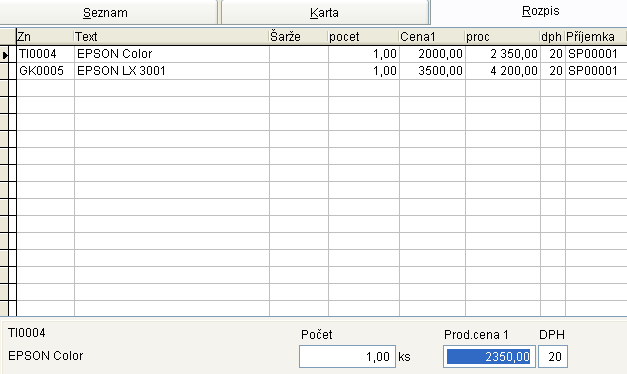627x374 pixels.
Task: Click the Text column header
Action: pyautogui.click(x=171, y=37)
